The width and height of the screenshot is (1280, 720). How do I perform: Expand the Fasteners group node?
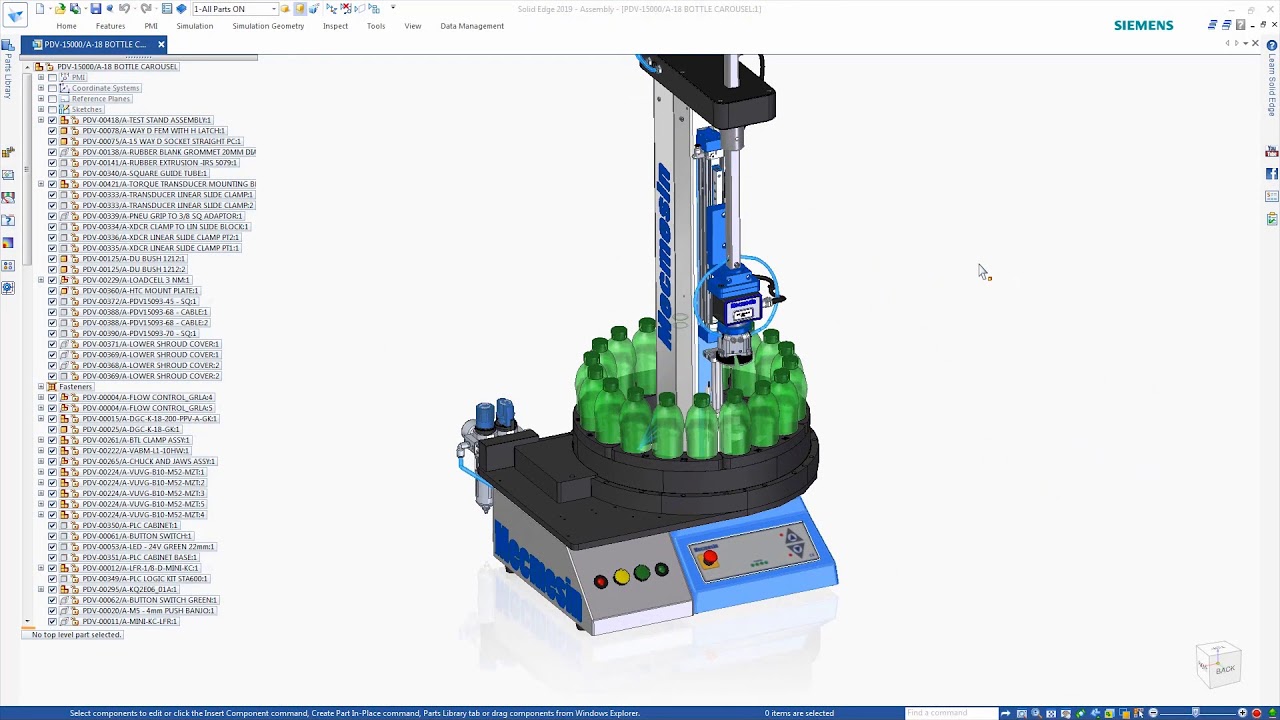click(x=41, y=387)
